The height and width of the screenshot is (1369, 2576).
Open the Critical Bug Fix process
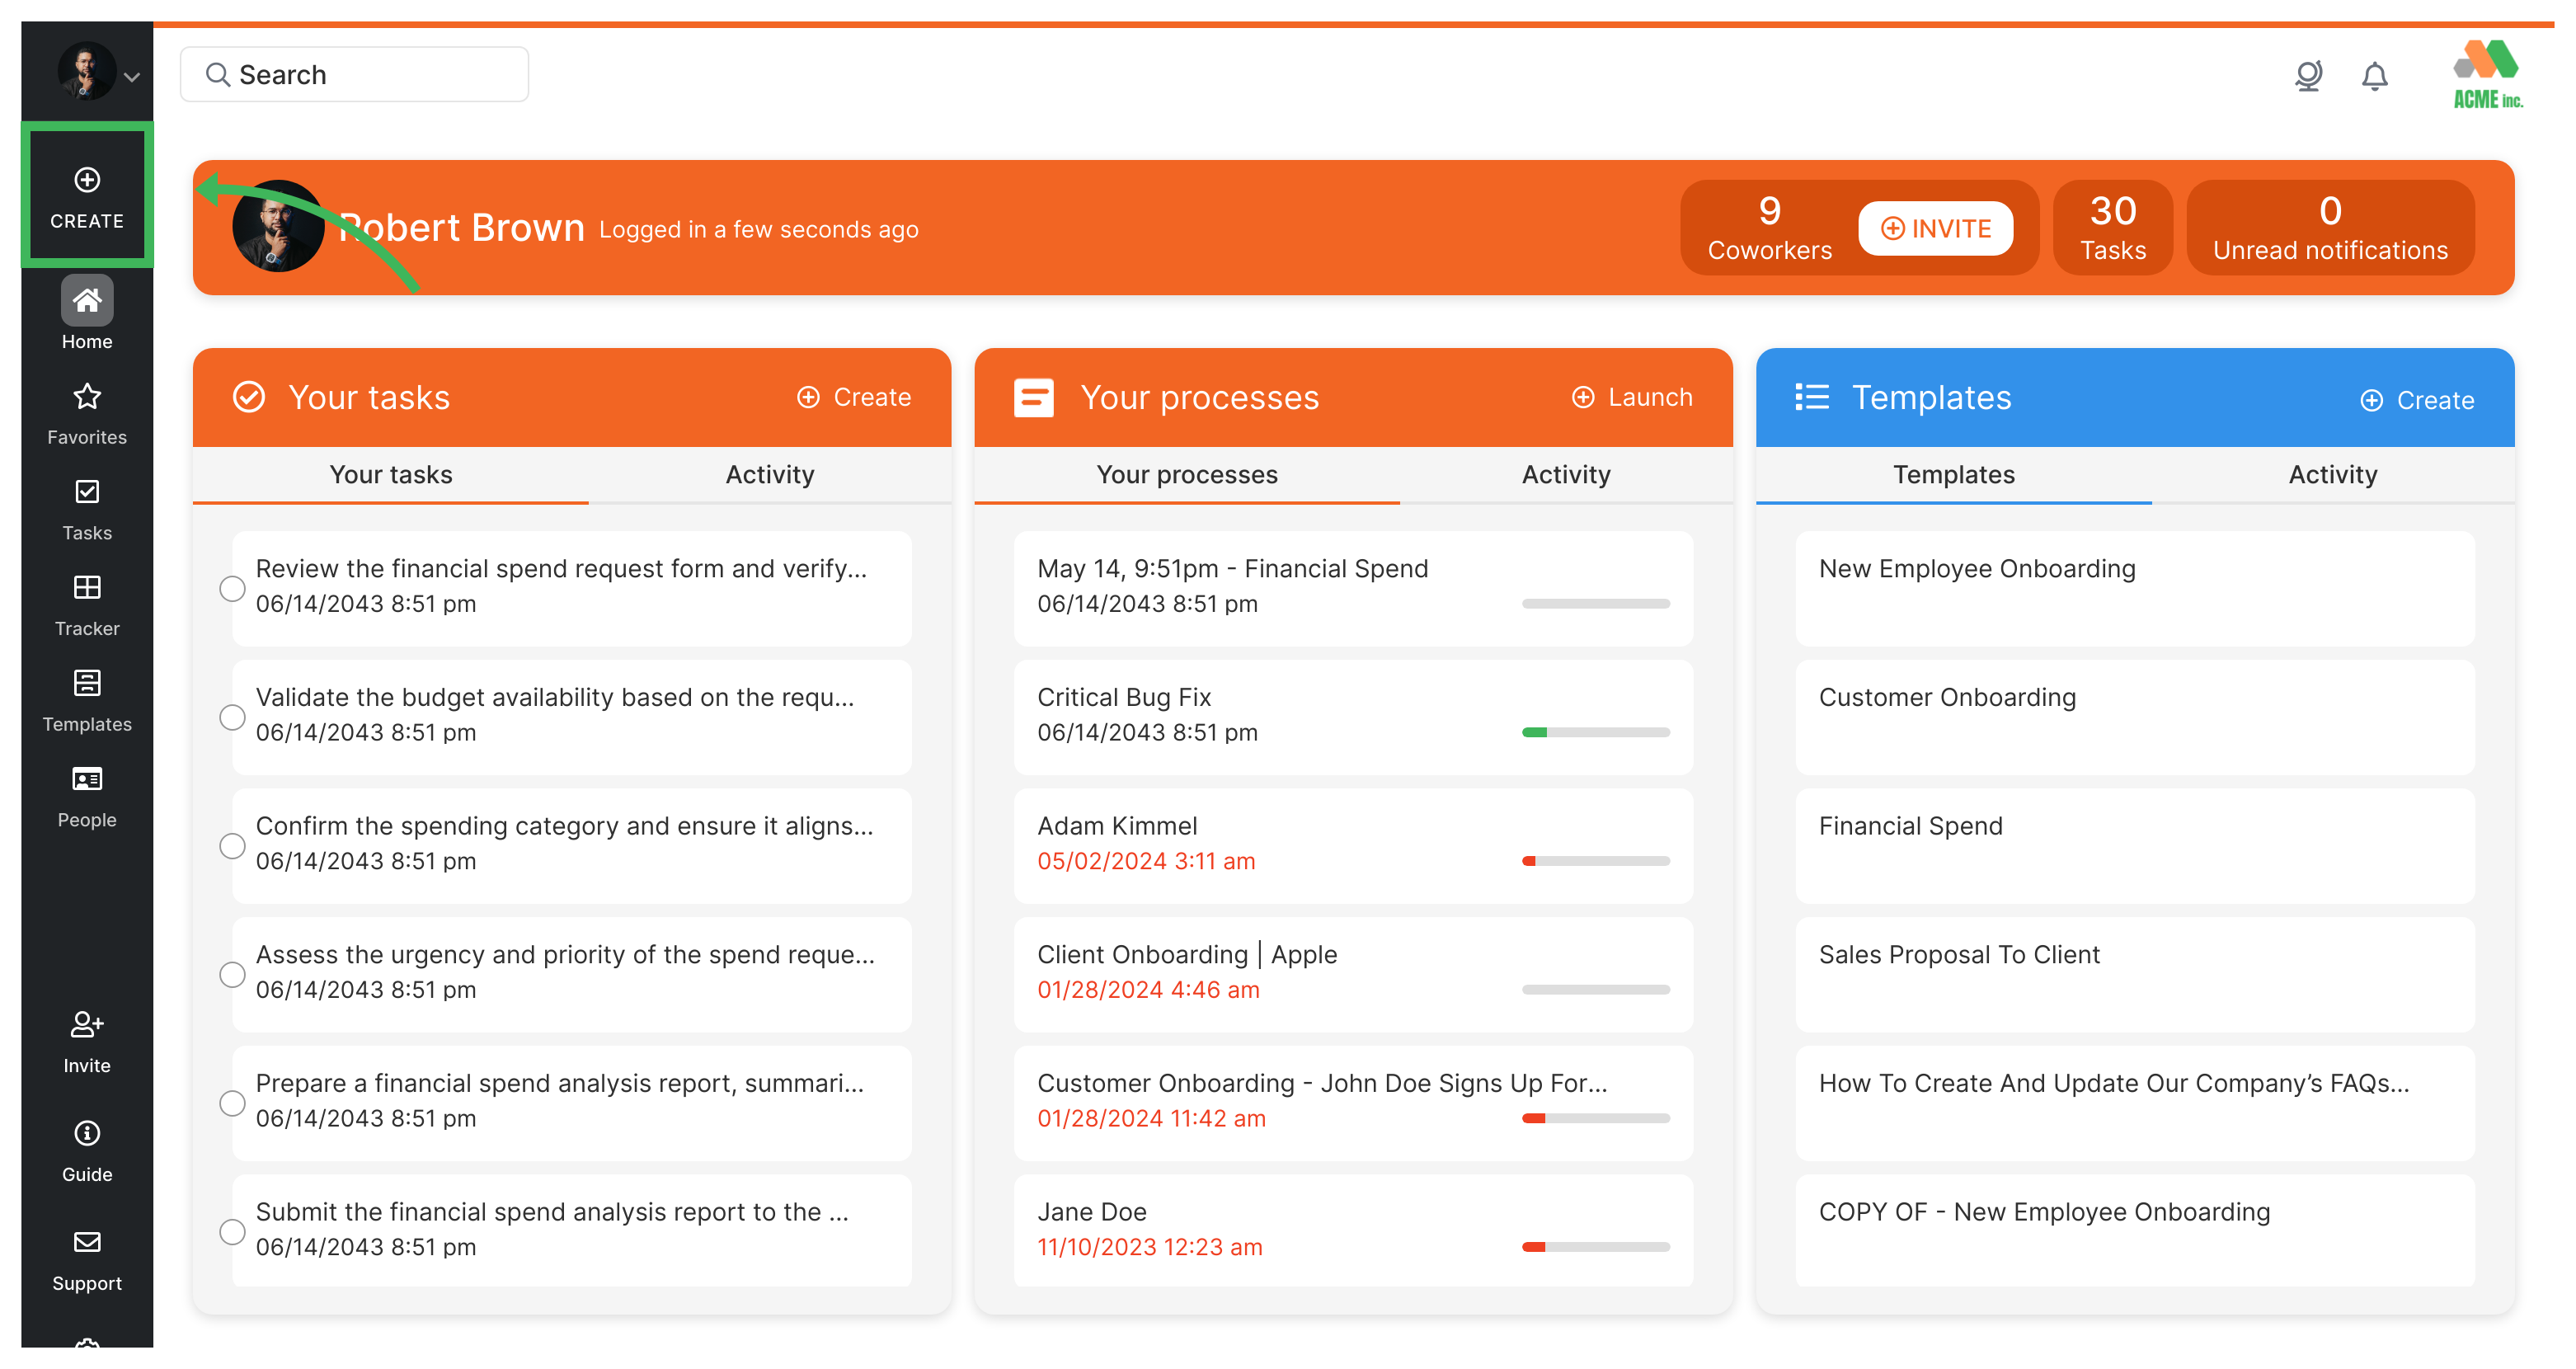[1353, 718]
